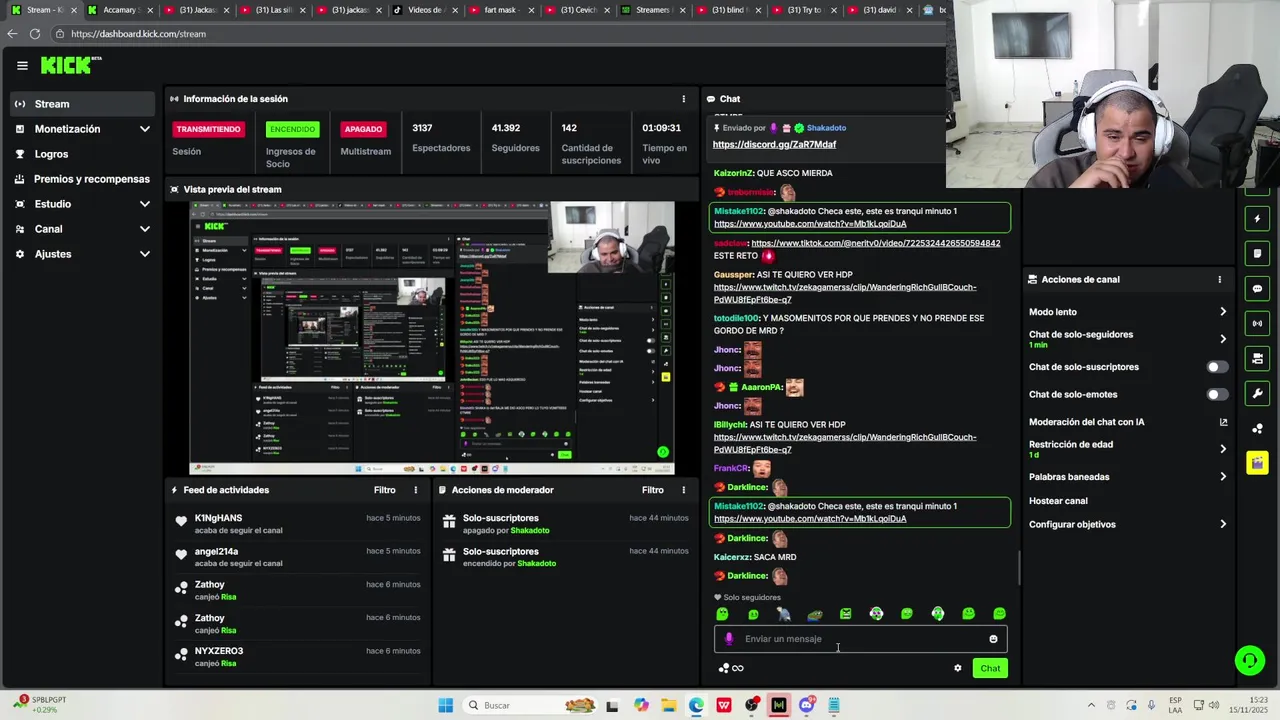The width and height of the screenshot is (1280, 720).
Task: Select the NYXZERO3 Risa redemption entry
Action: (x=298, y=656)
